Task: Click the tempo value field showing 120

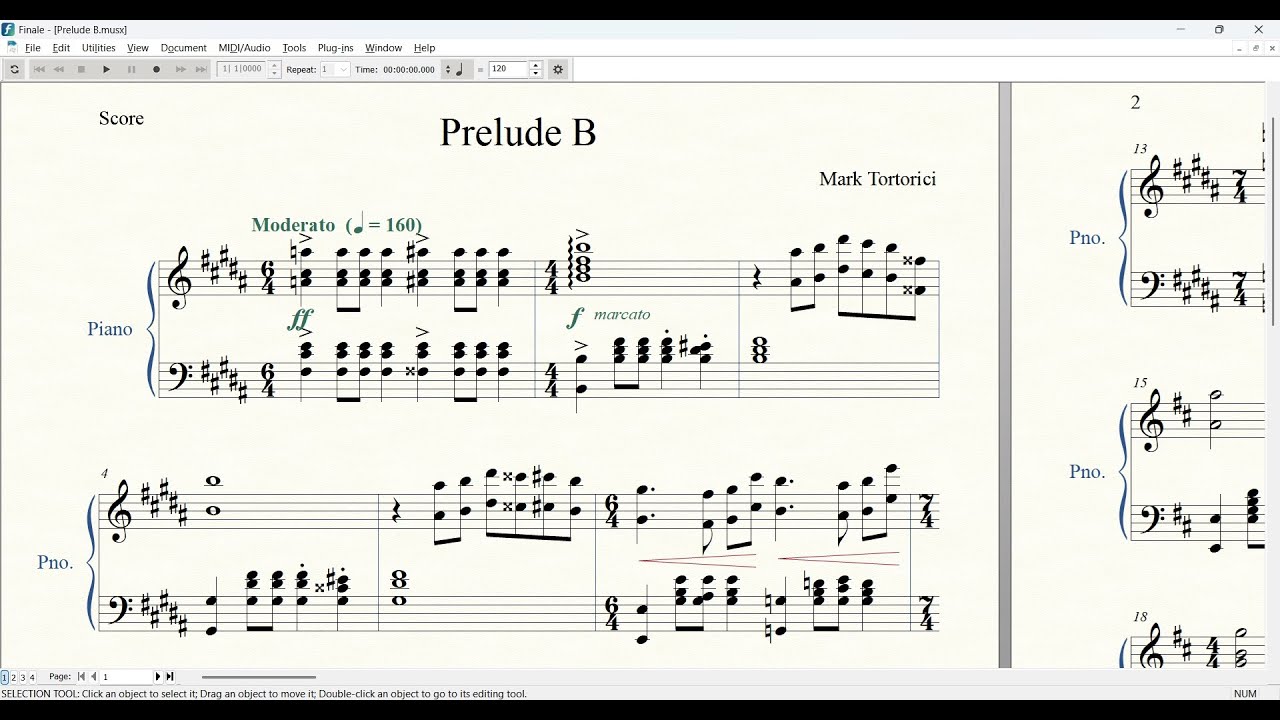Action: pos(509,69)
